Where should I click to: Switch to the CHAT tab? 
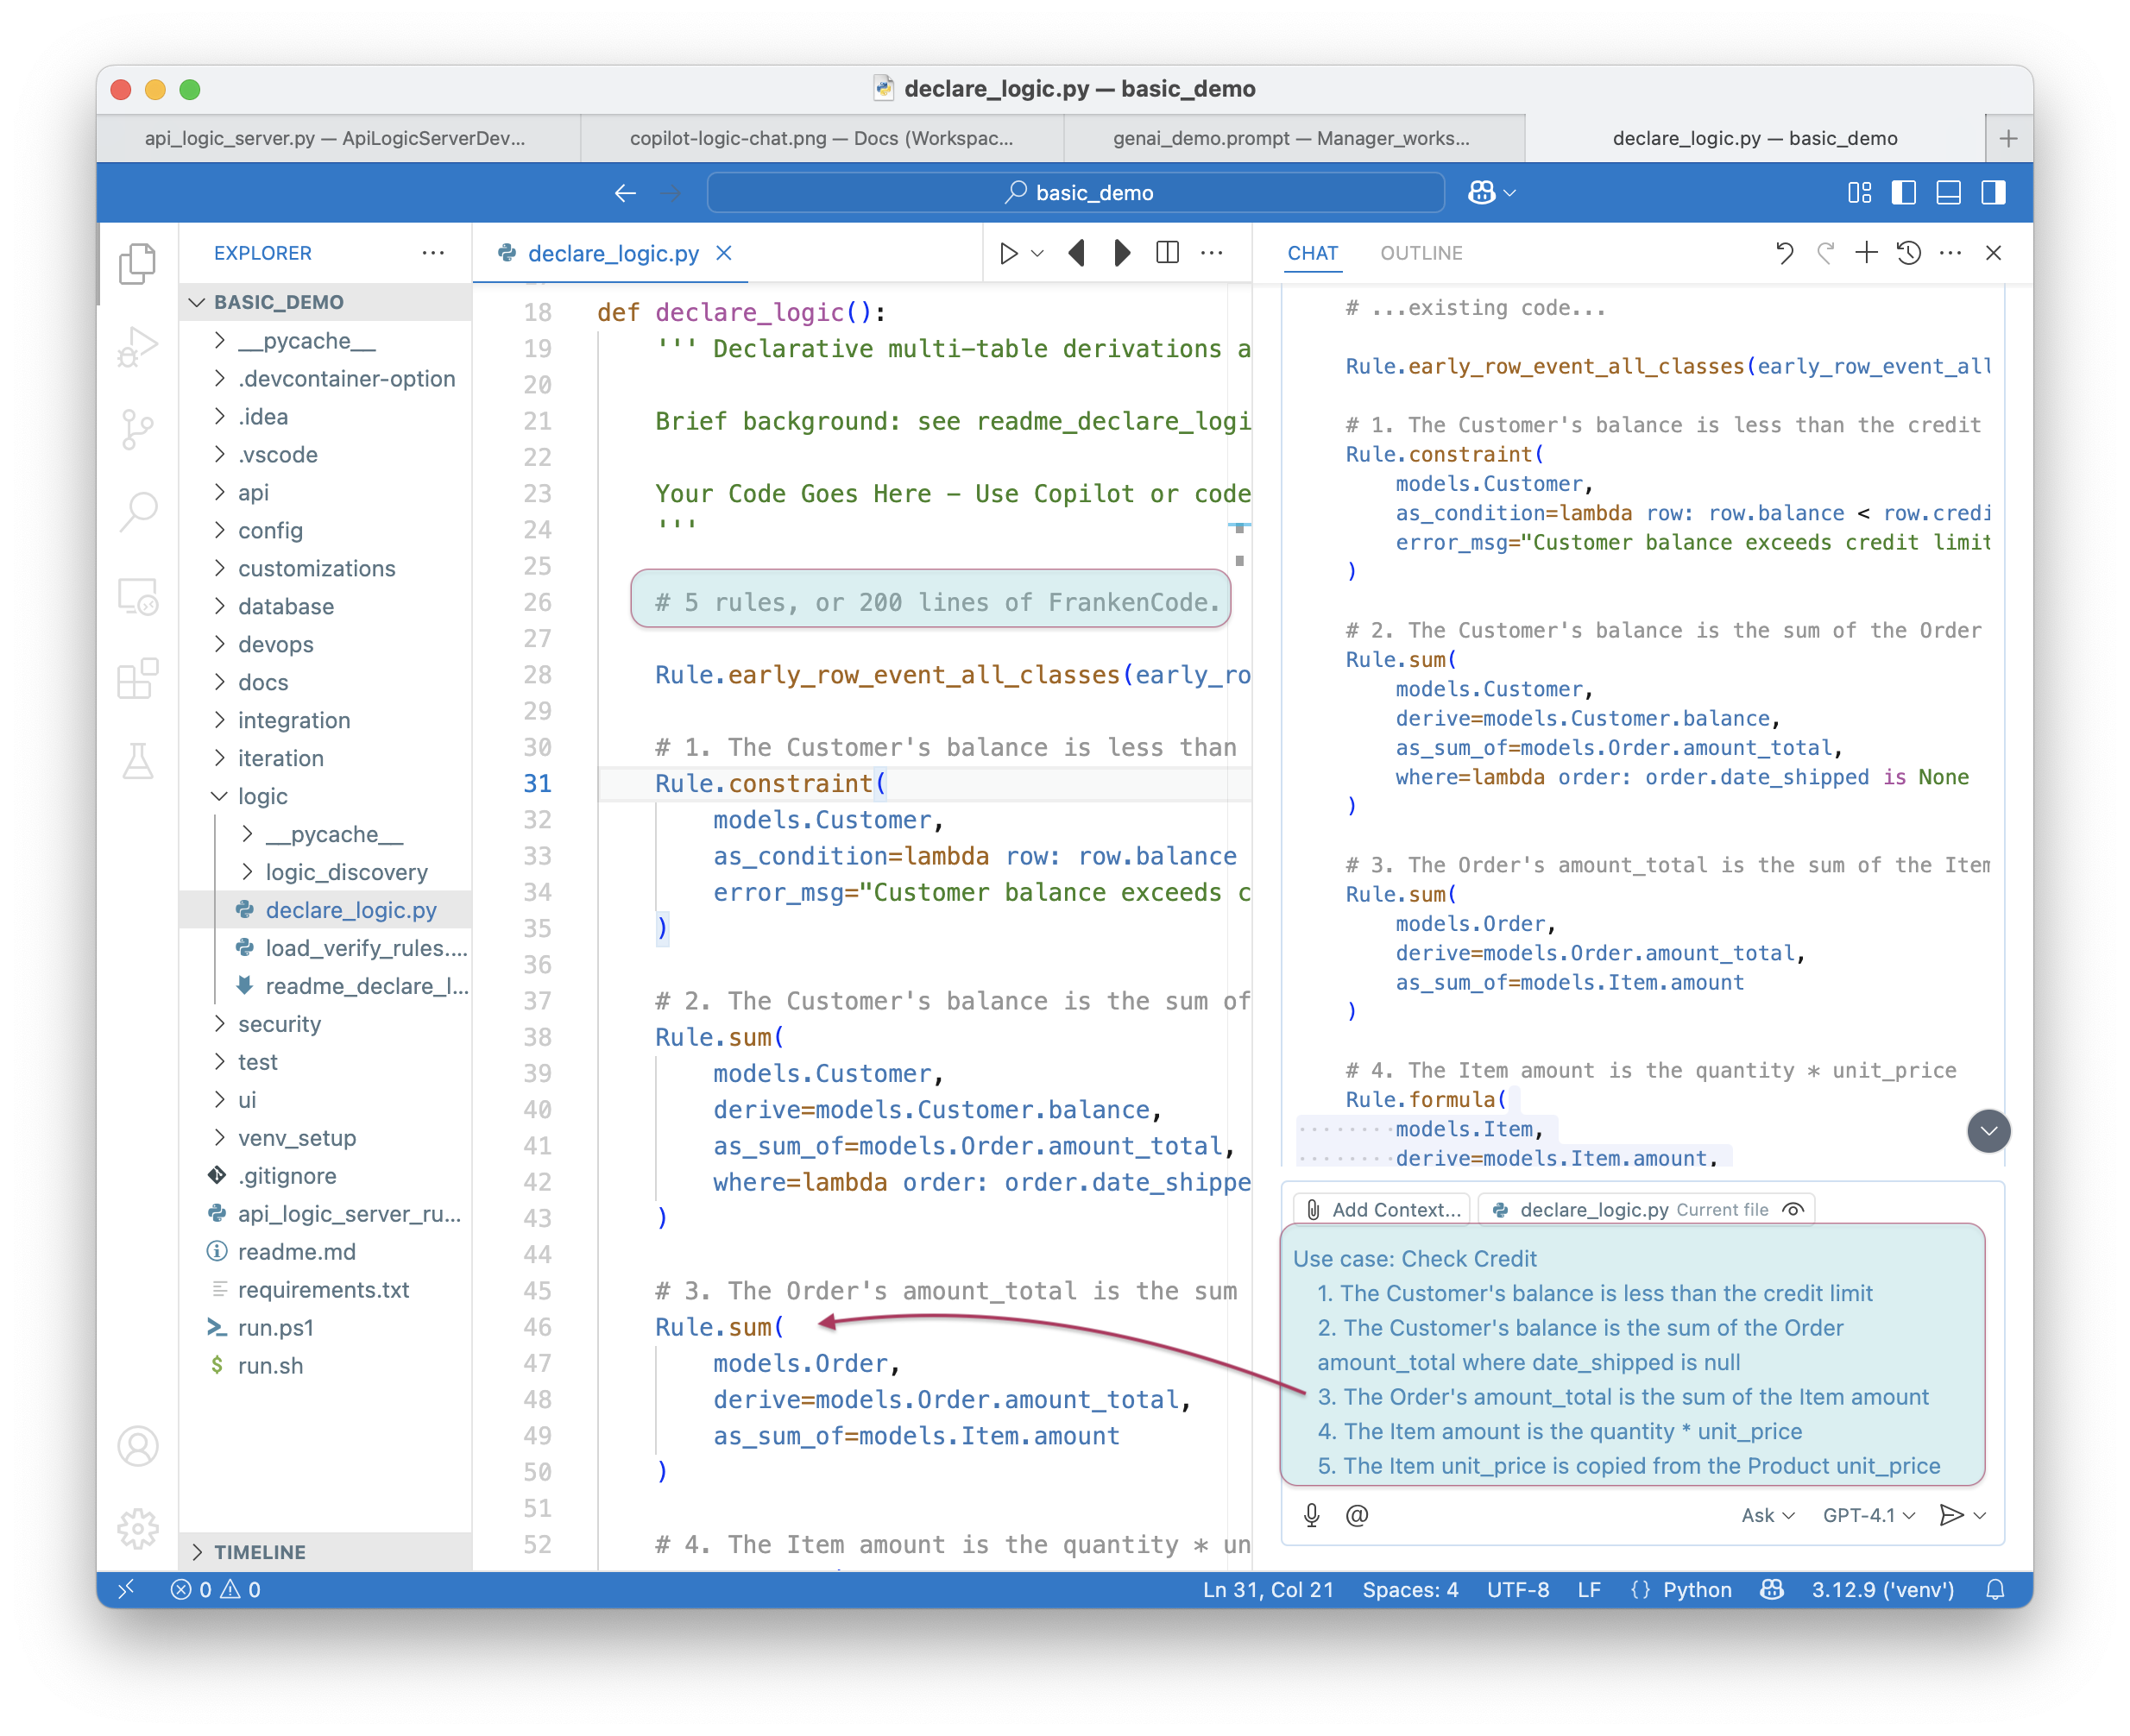(1312, 253)
